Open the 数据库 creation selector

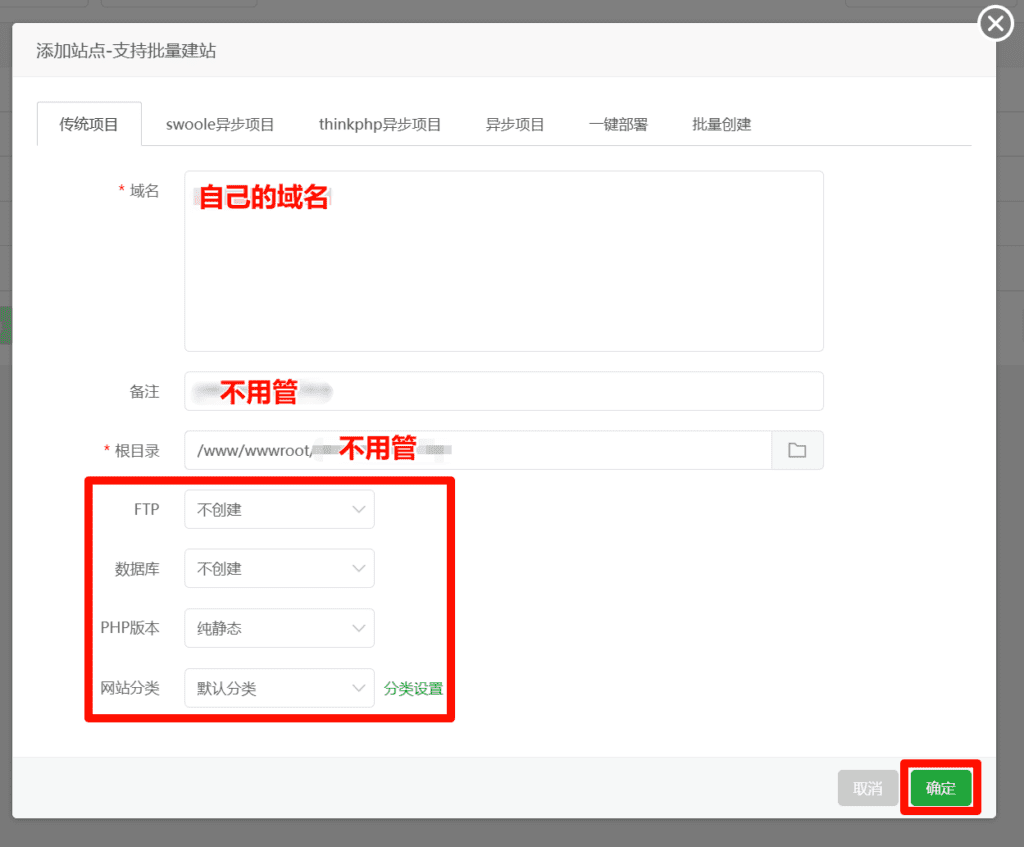coord(279,568)
